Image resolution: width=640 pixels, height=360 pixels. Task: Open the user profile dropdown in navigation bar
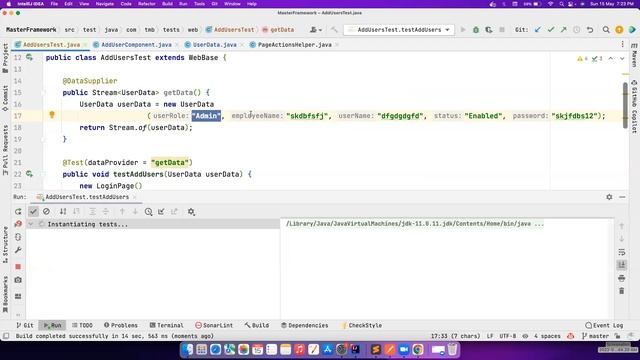(316, 30)
